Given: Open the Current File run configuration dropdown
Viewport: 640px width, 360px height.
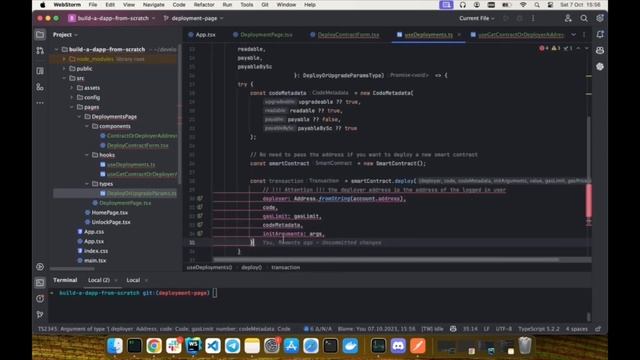Looking at the screenshot, I should pos(476,18).
